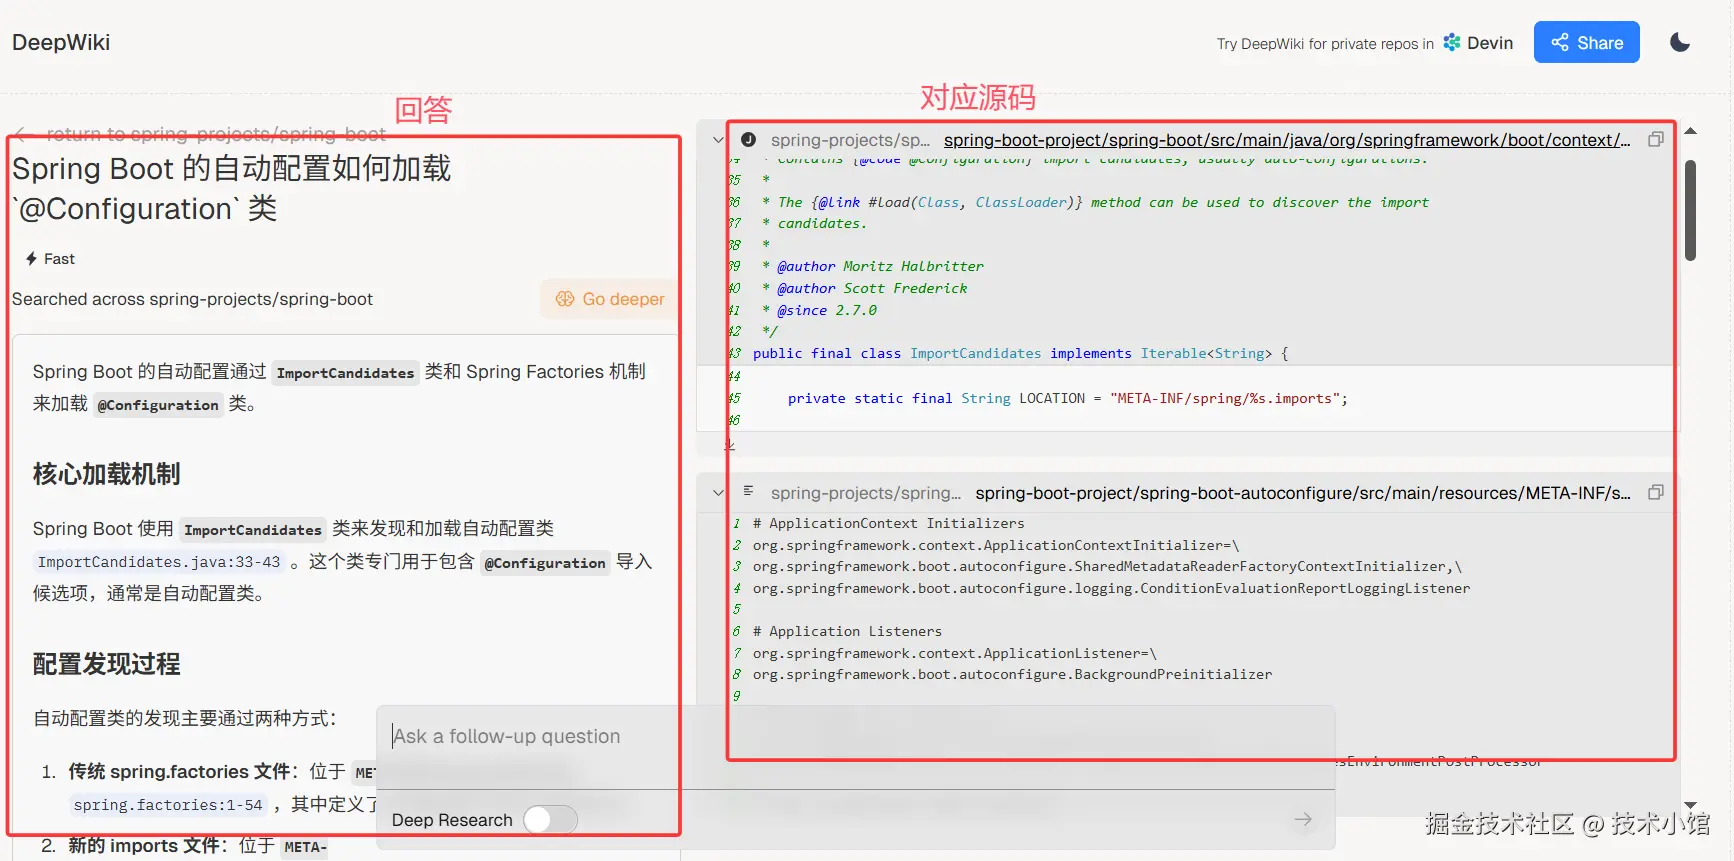Click the '@author Scott Frederick' comment line

tap(865, 289)
